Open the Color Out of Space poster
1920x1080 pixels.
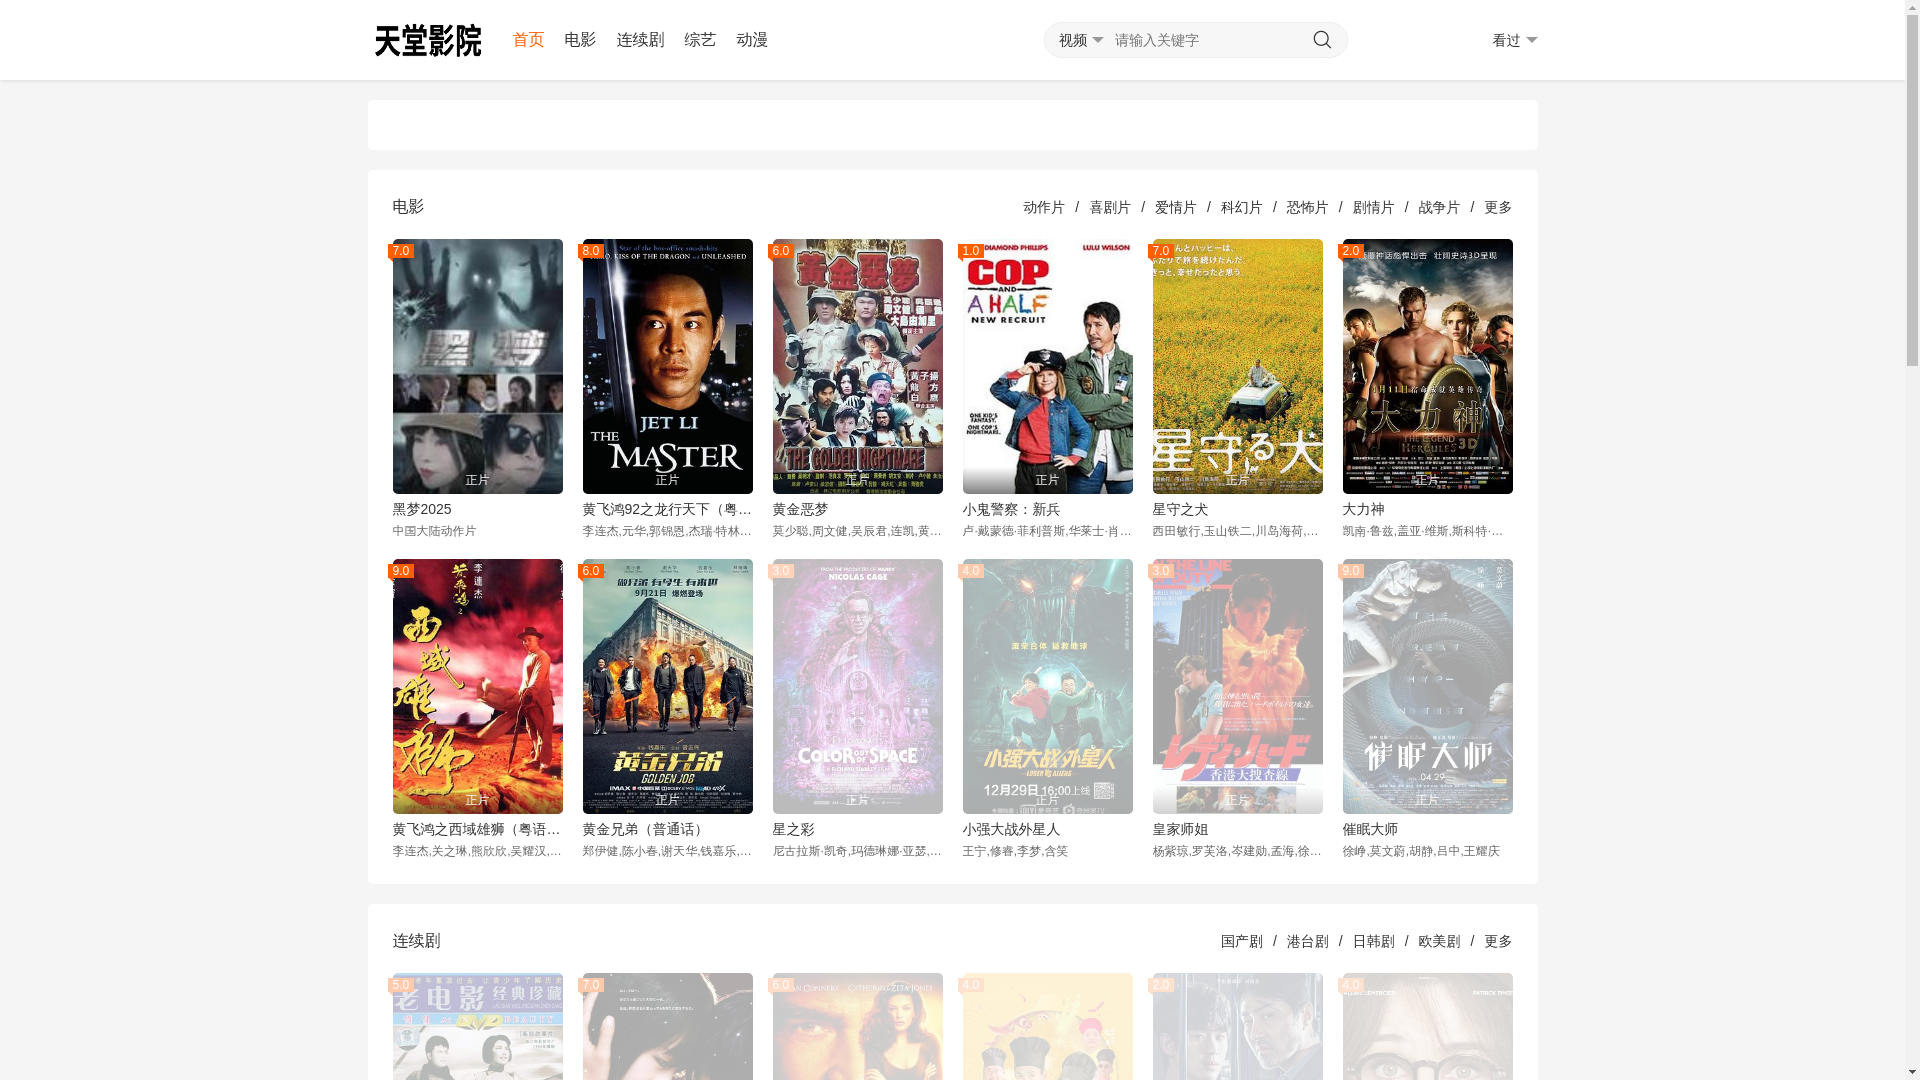(x=858, y=686)
